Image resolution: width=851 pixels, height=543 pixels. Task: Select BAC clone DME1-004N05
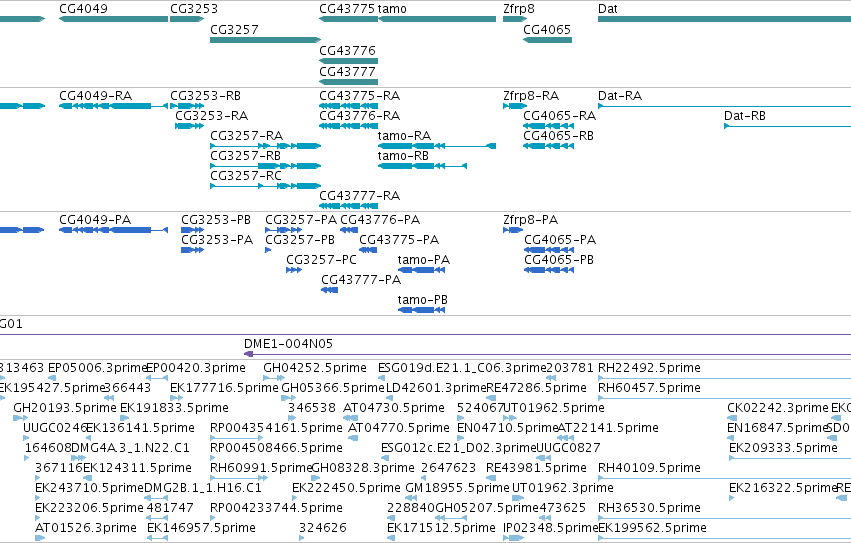point(547,354)
